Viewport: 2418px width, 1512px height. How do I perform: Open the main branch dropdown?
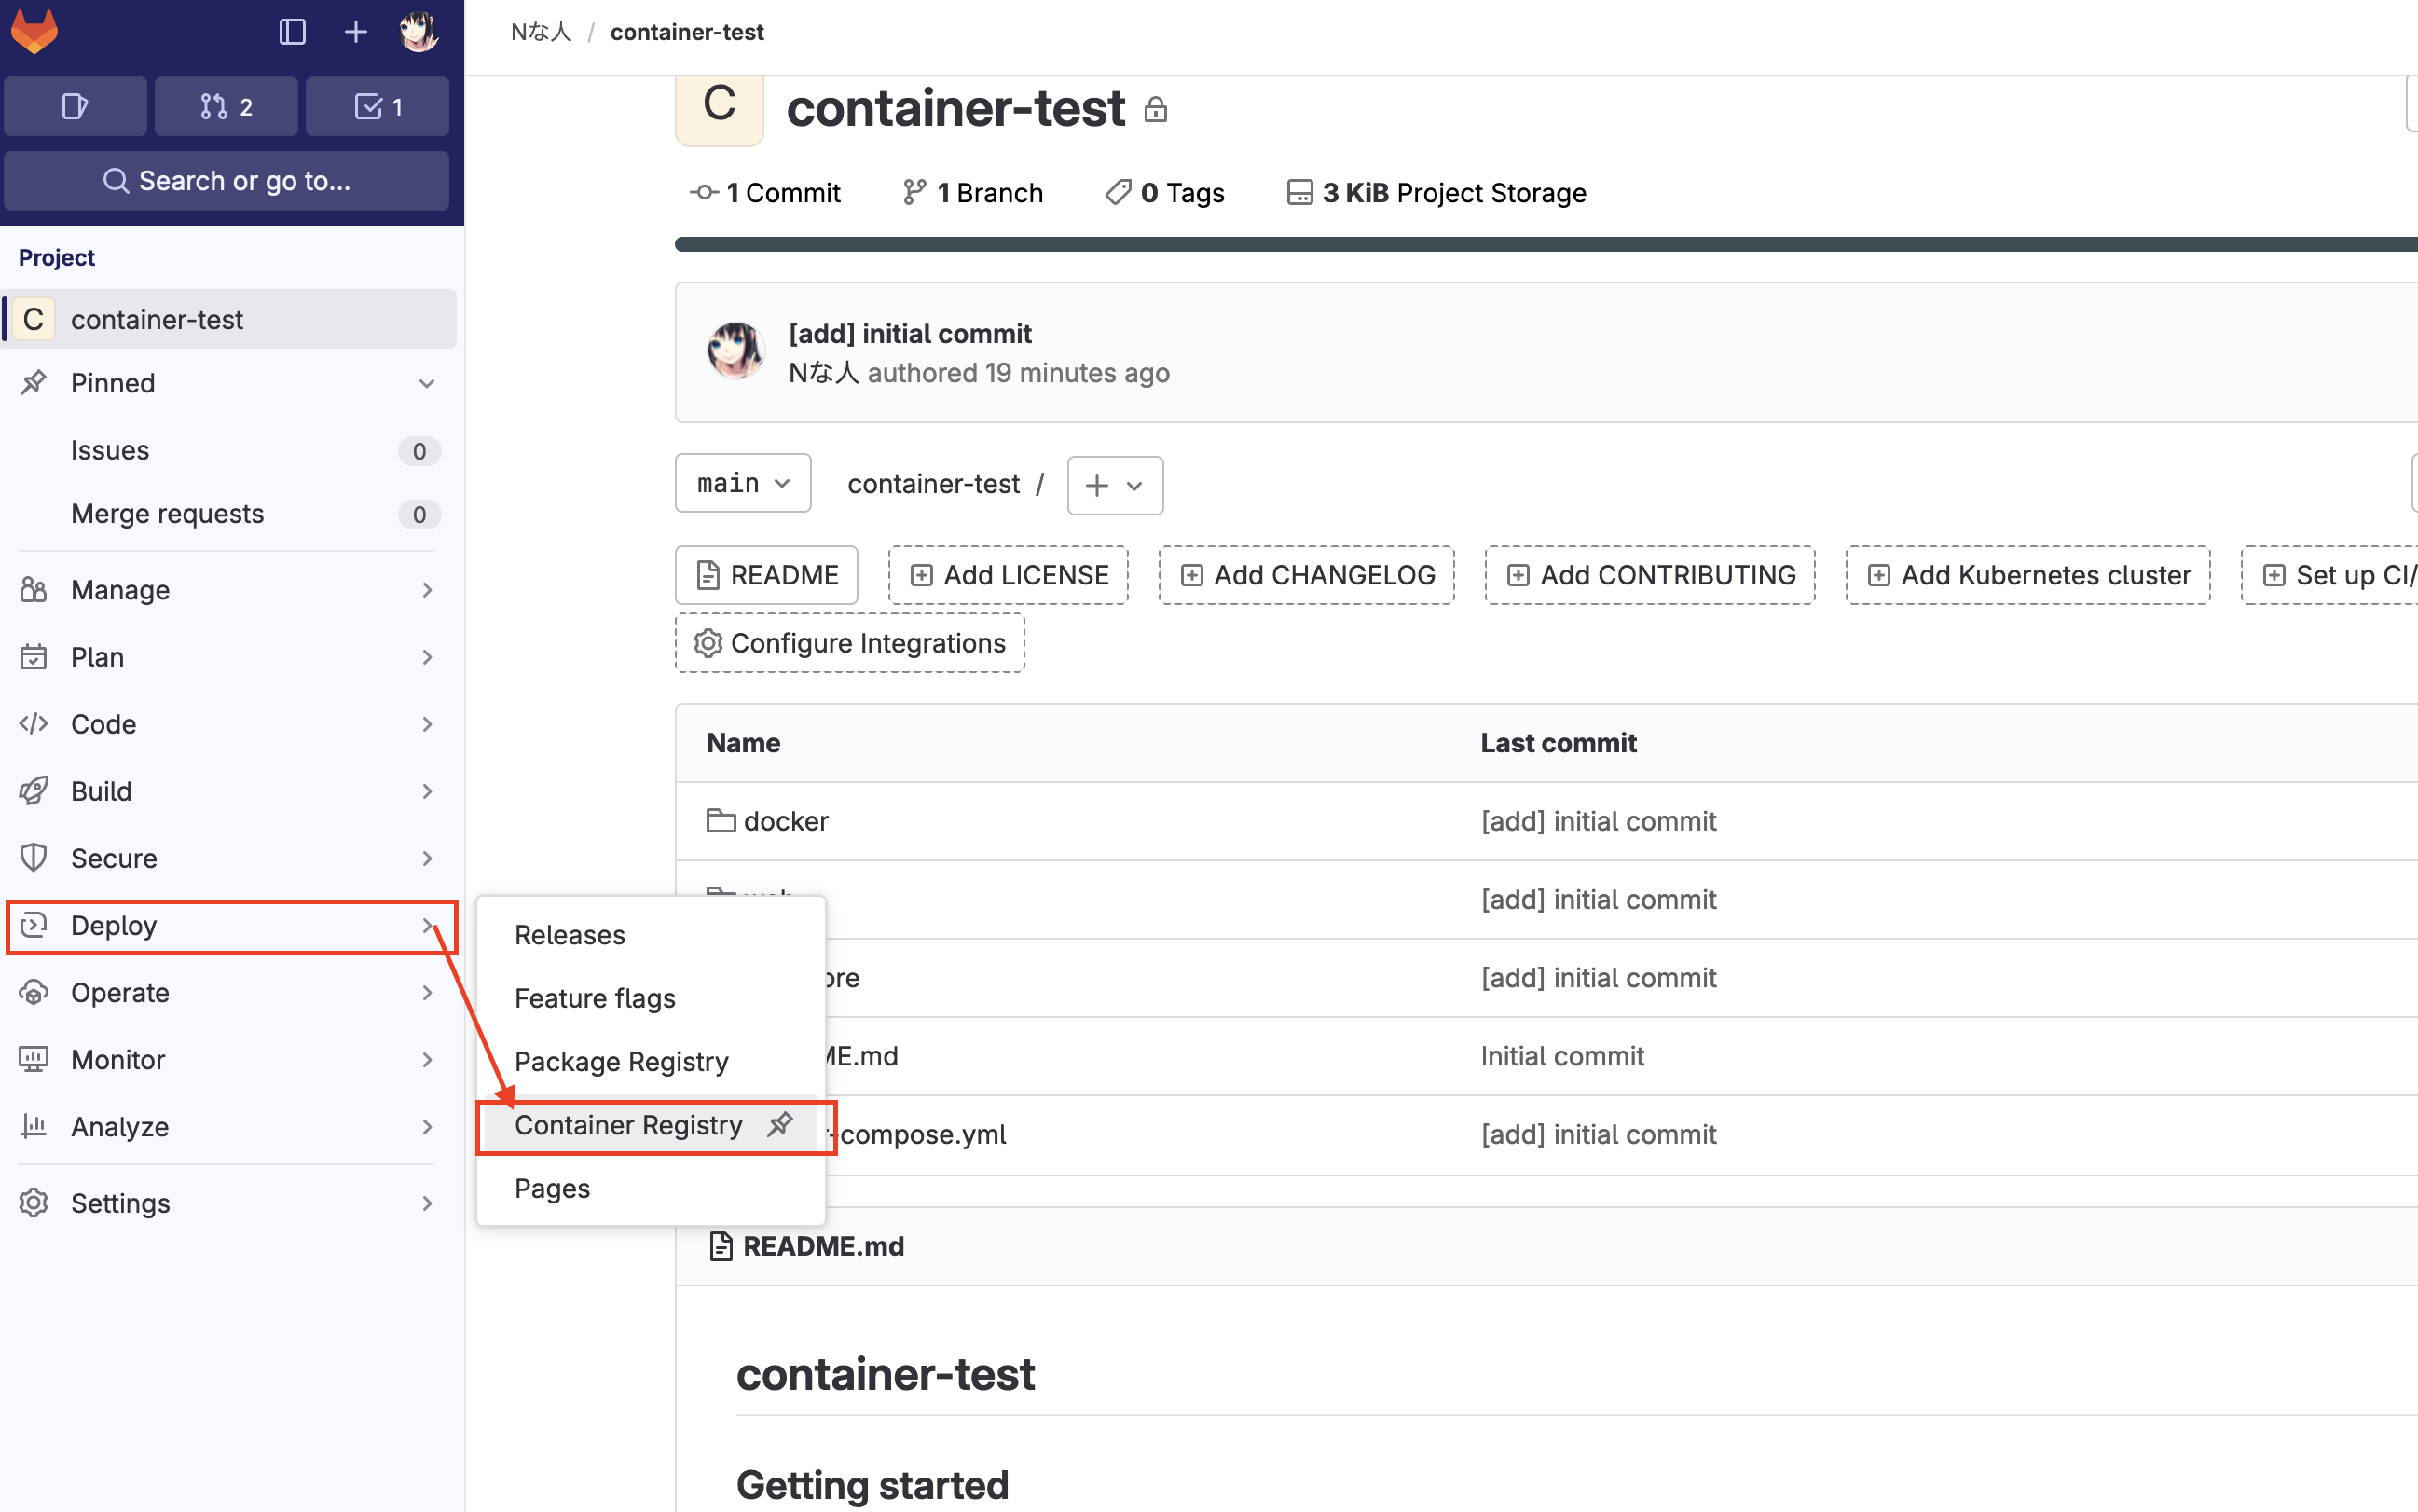pos(742,484)
